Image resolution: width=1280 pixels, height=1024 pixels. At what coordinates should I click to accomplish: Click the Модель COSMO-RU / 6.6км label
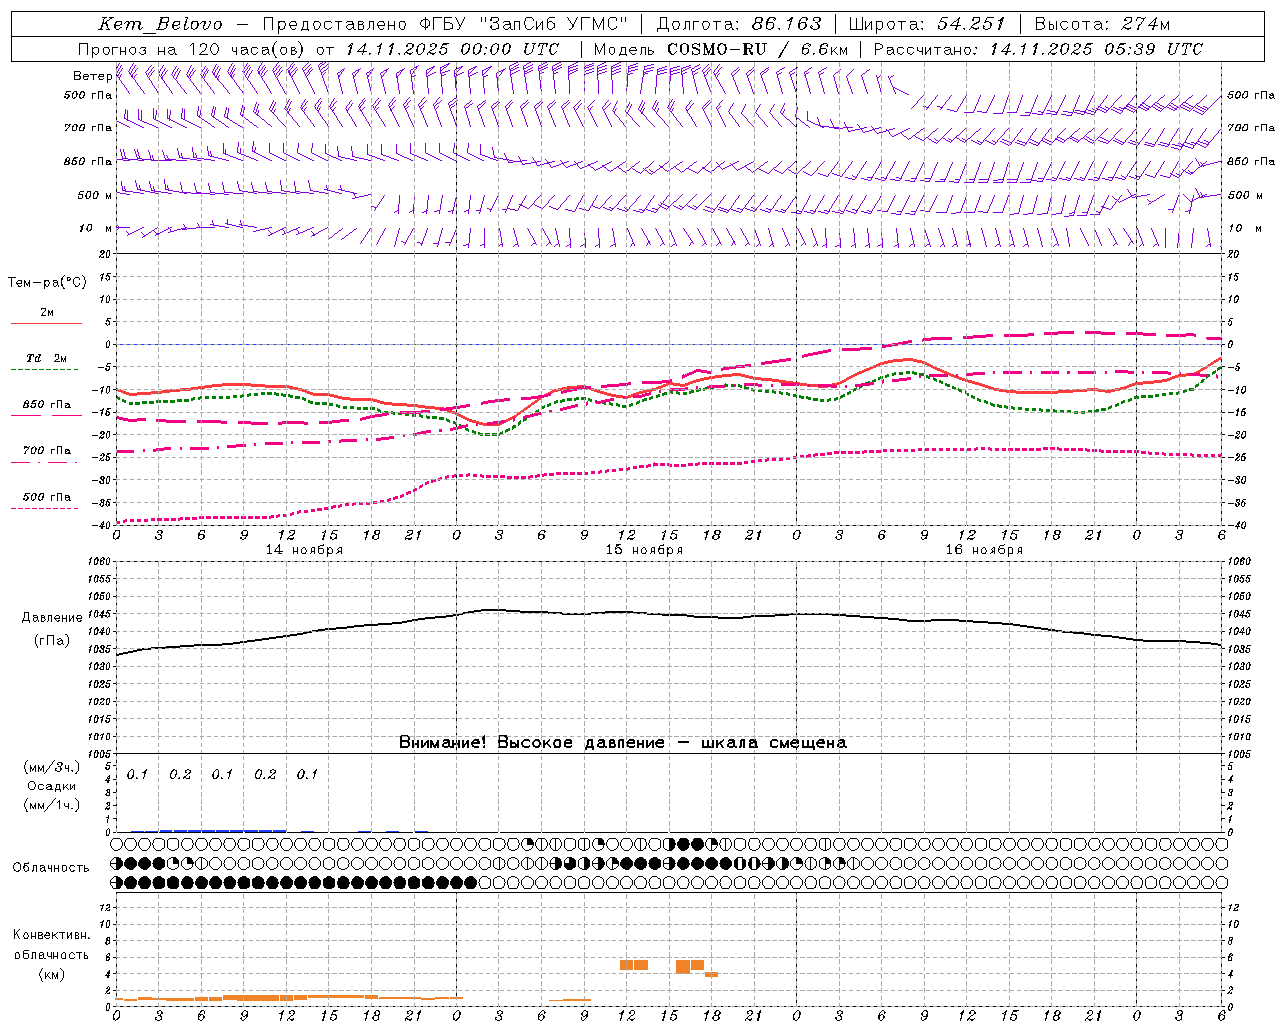721,49
